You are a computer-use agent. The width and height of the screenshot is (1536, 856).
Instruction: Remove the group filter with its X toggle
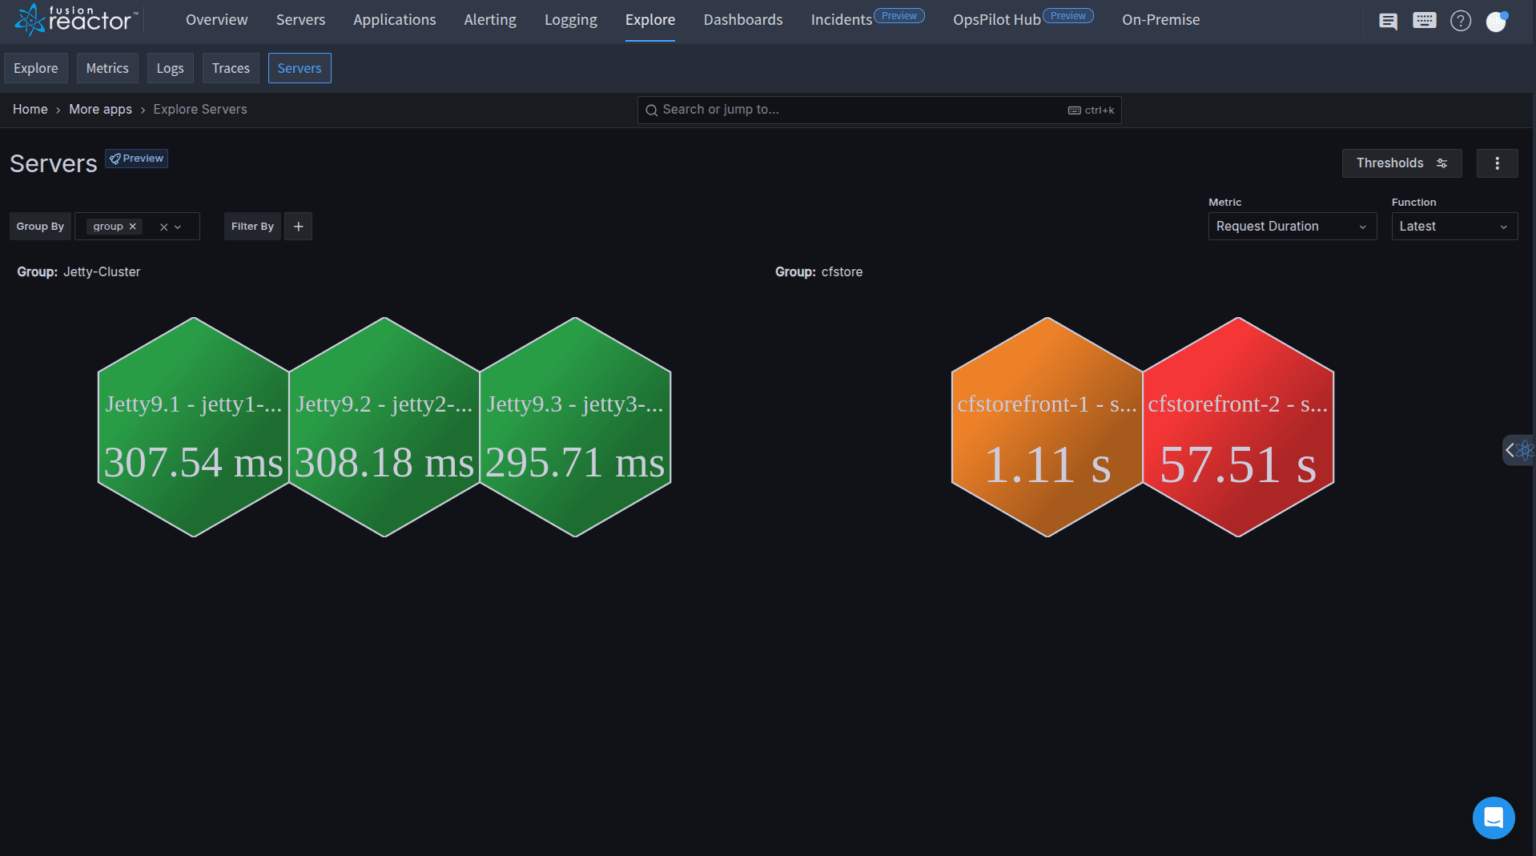coord(133,226)
